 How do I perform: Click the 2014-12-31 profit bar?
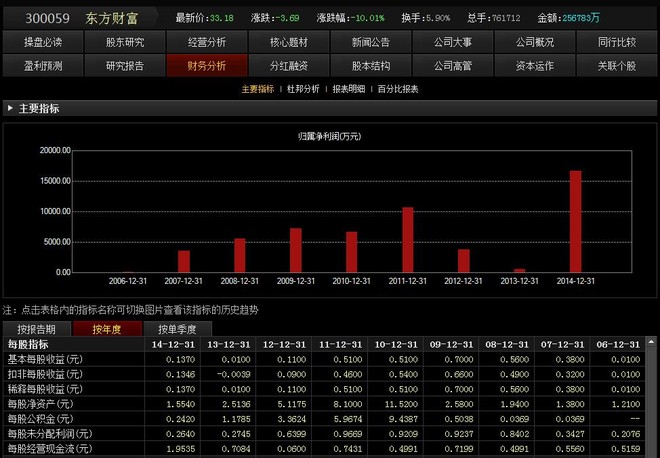pyautogui.click(x=575, y=221)
